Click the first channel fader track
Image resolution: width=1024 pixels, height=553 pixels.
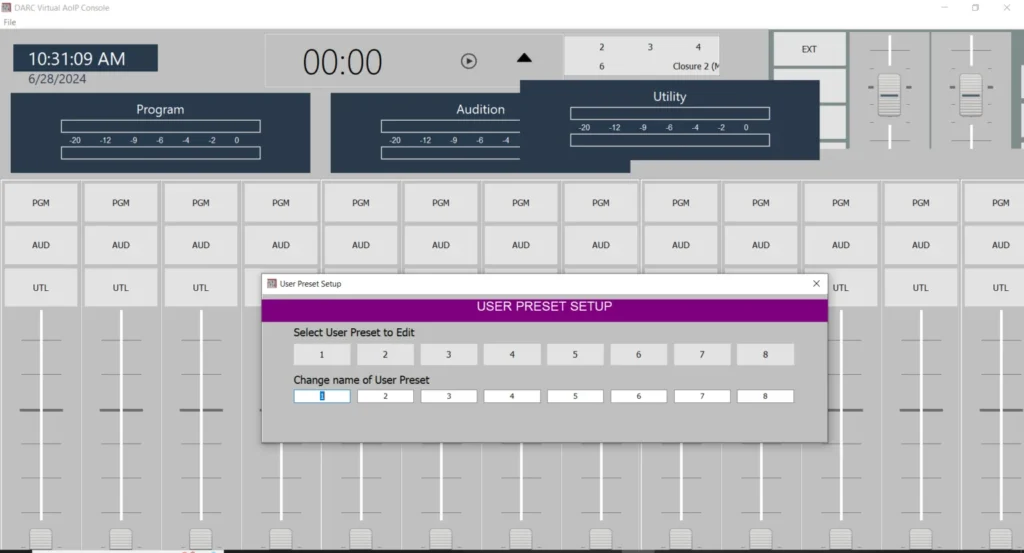(x=40, y=415)
